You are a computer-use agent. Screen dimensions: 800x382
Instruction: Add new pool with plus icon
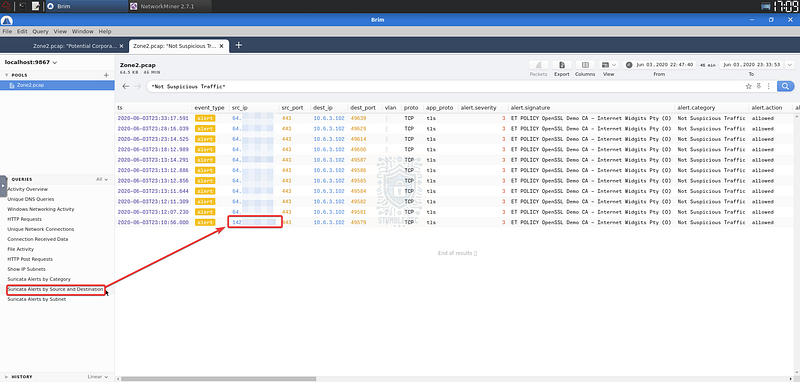106,75
